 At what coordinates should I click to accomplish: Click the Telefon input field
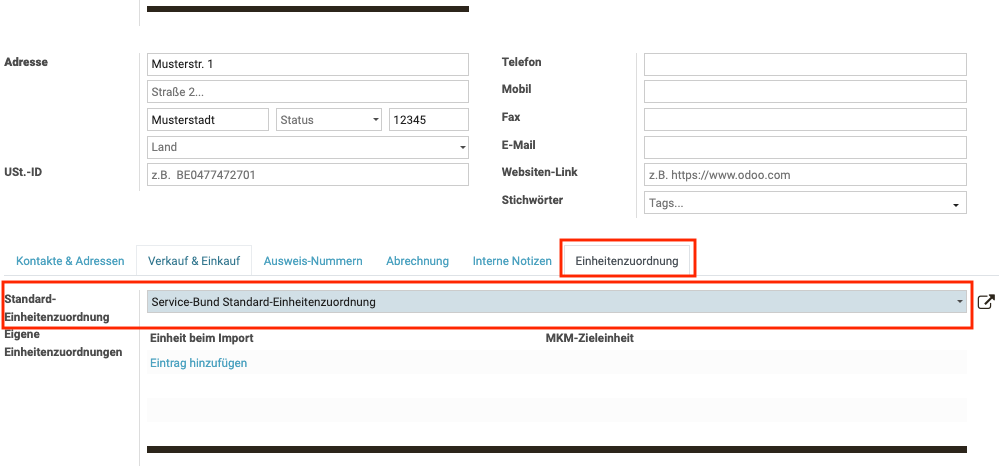point(805,65)
